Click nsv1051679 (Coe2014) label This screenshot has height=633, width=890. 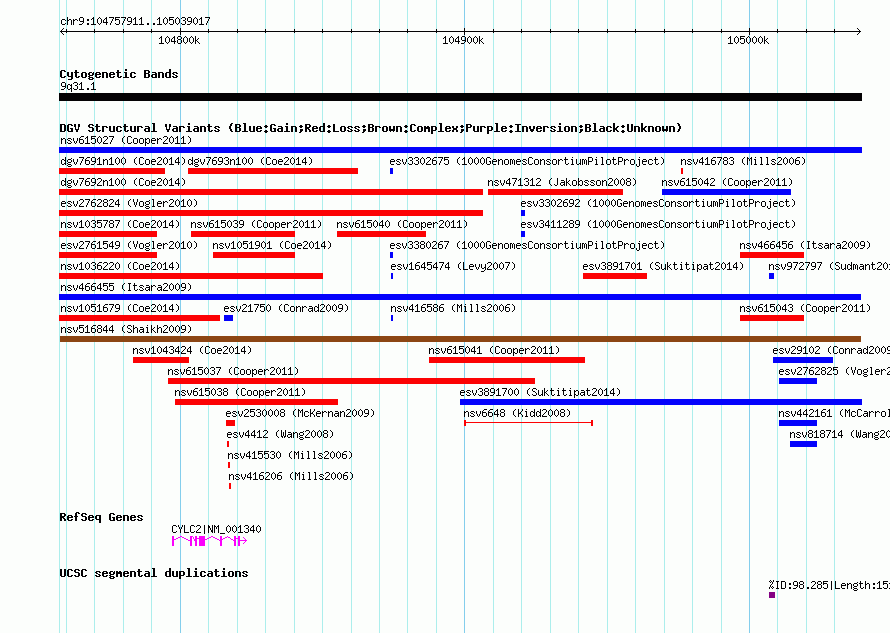[x=120, y=308]
